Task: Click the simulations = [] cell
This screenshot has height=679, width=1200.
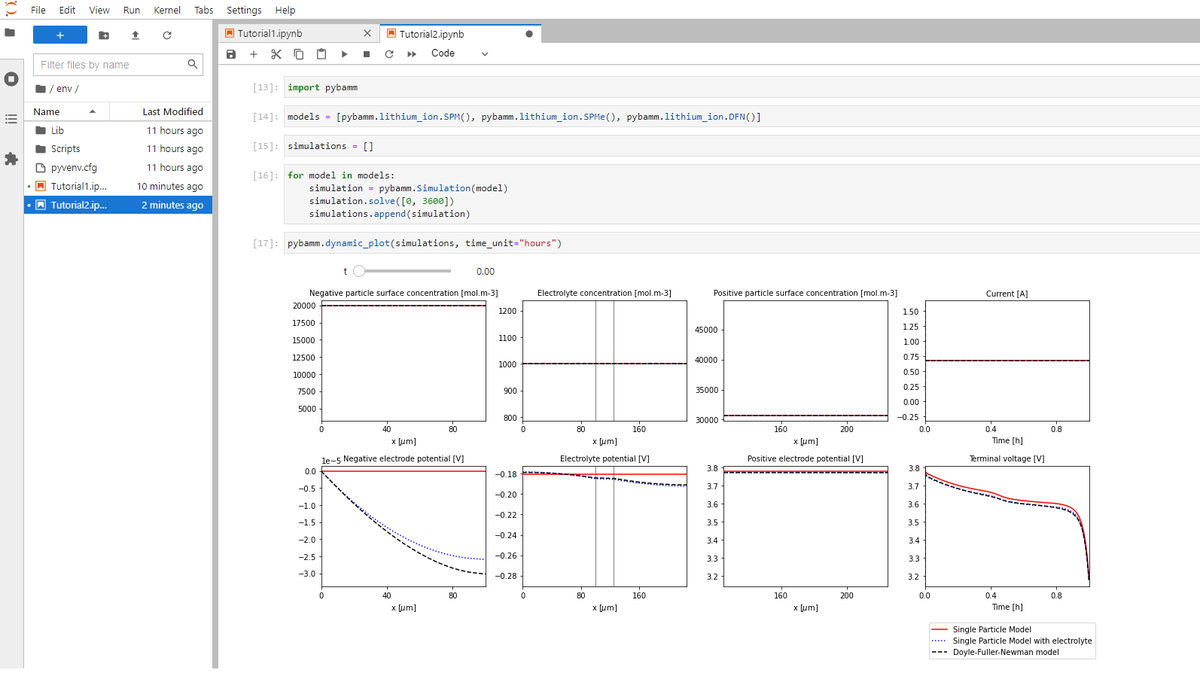Action: point(743,146)
